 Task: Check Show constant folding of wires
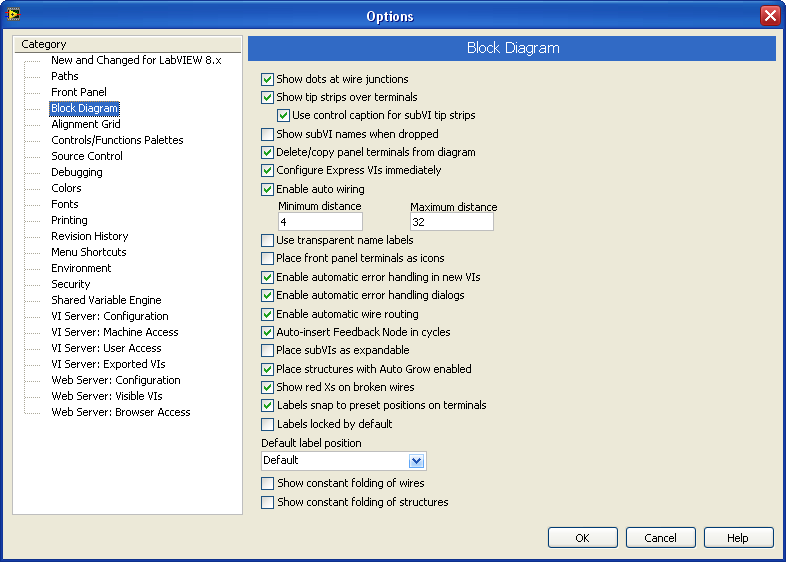(268, 483)
